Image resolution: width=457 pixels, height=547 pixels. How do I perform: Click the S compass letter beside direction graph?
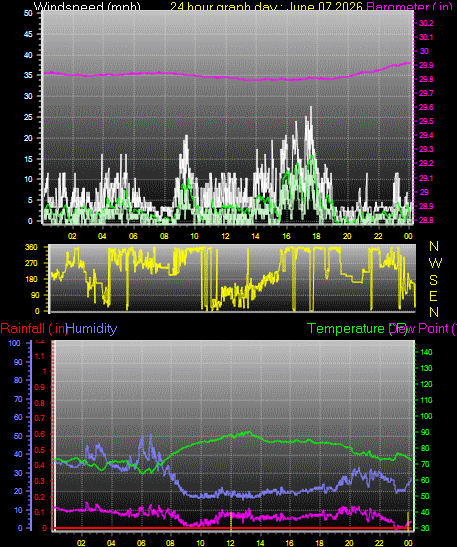click(x=433, y=280)
